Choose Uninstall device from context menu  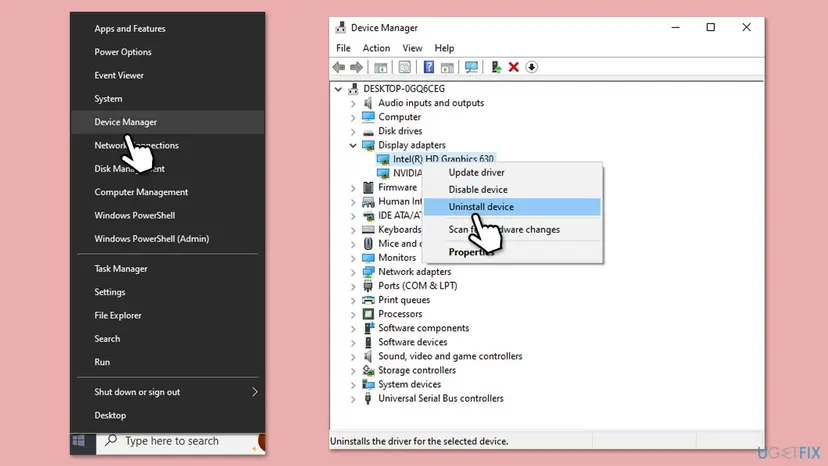[512, 207]
